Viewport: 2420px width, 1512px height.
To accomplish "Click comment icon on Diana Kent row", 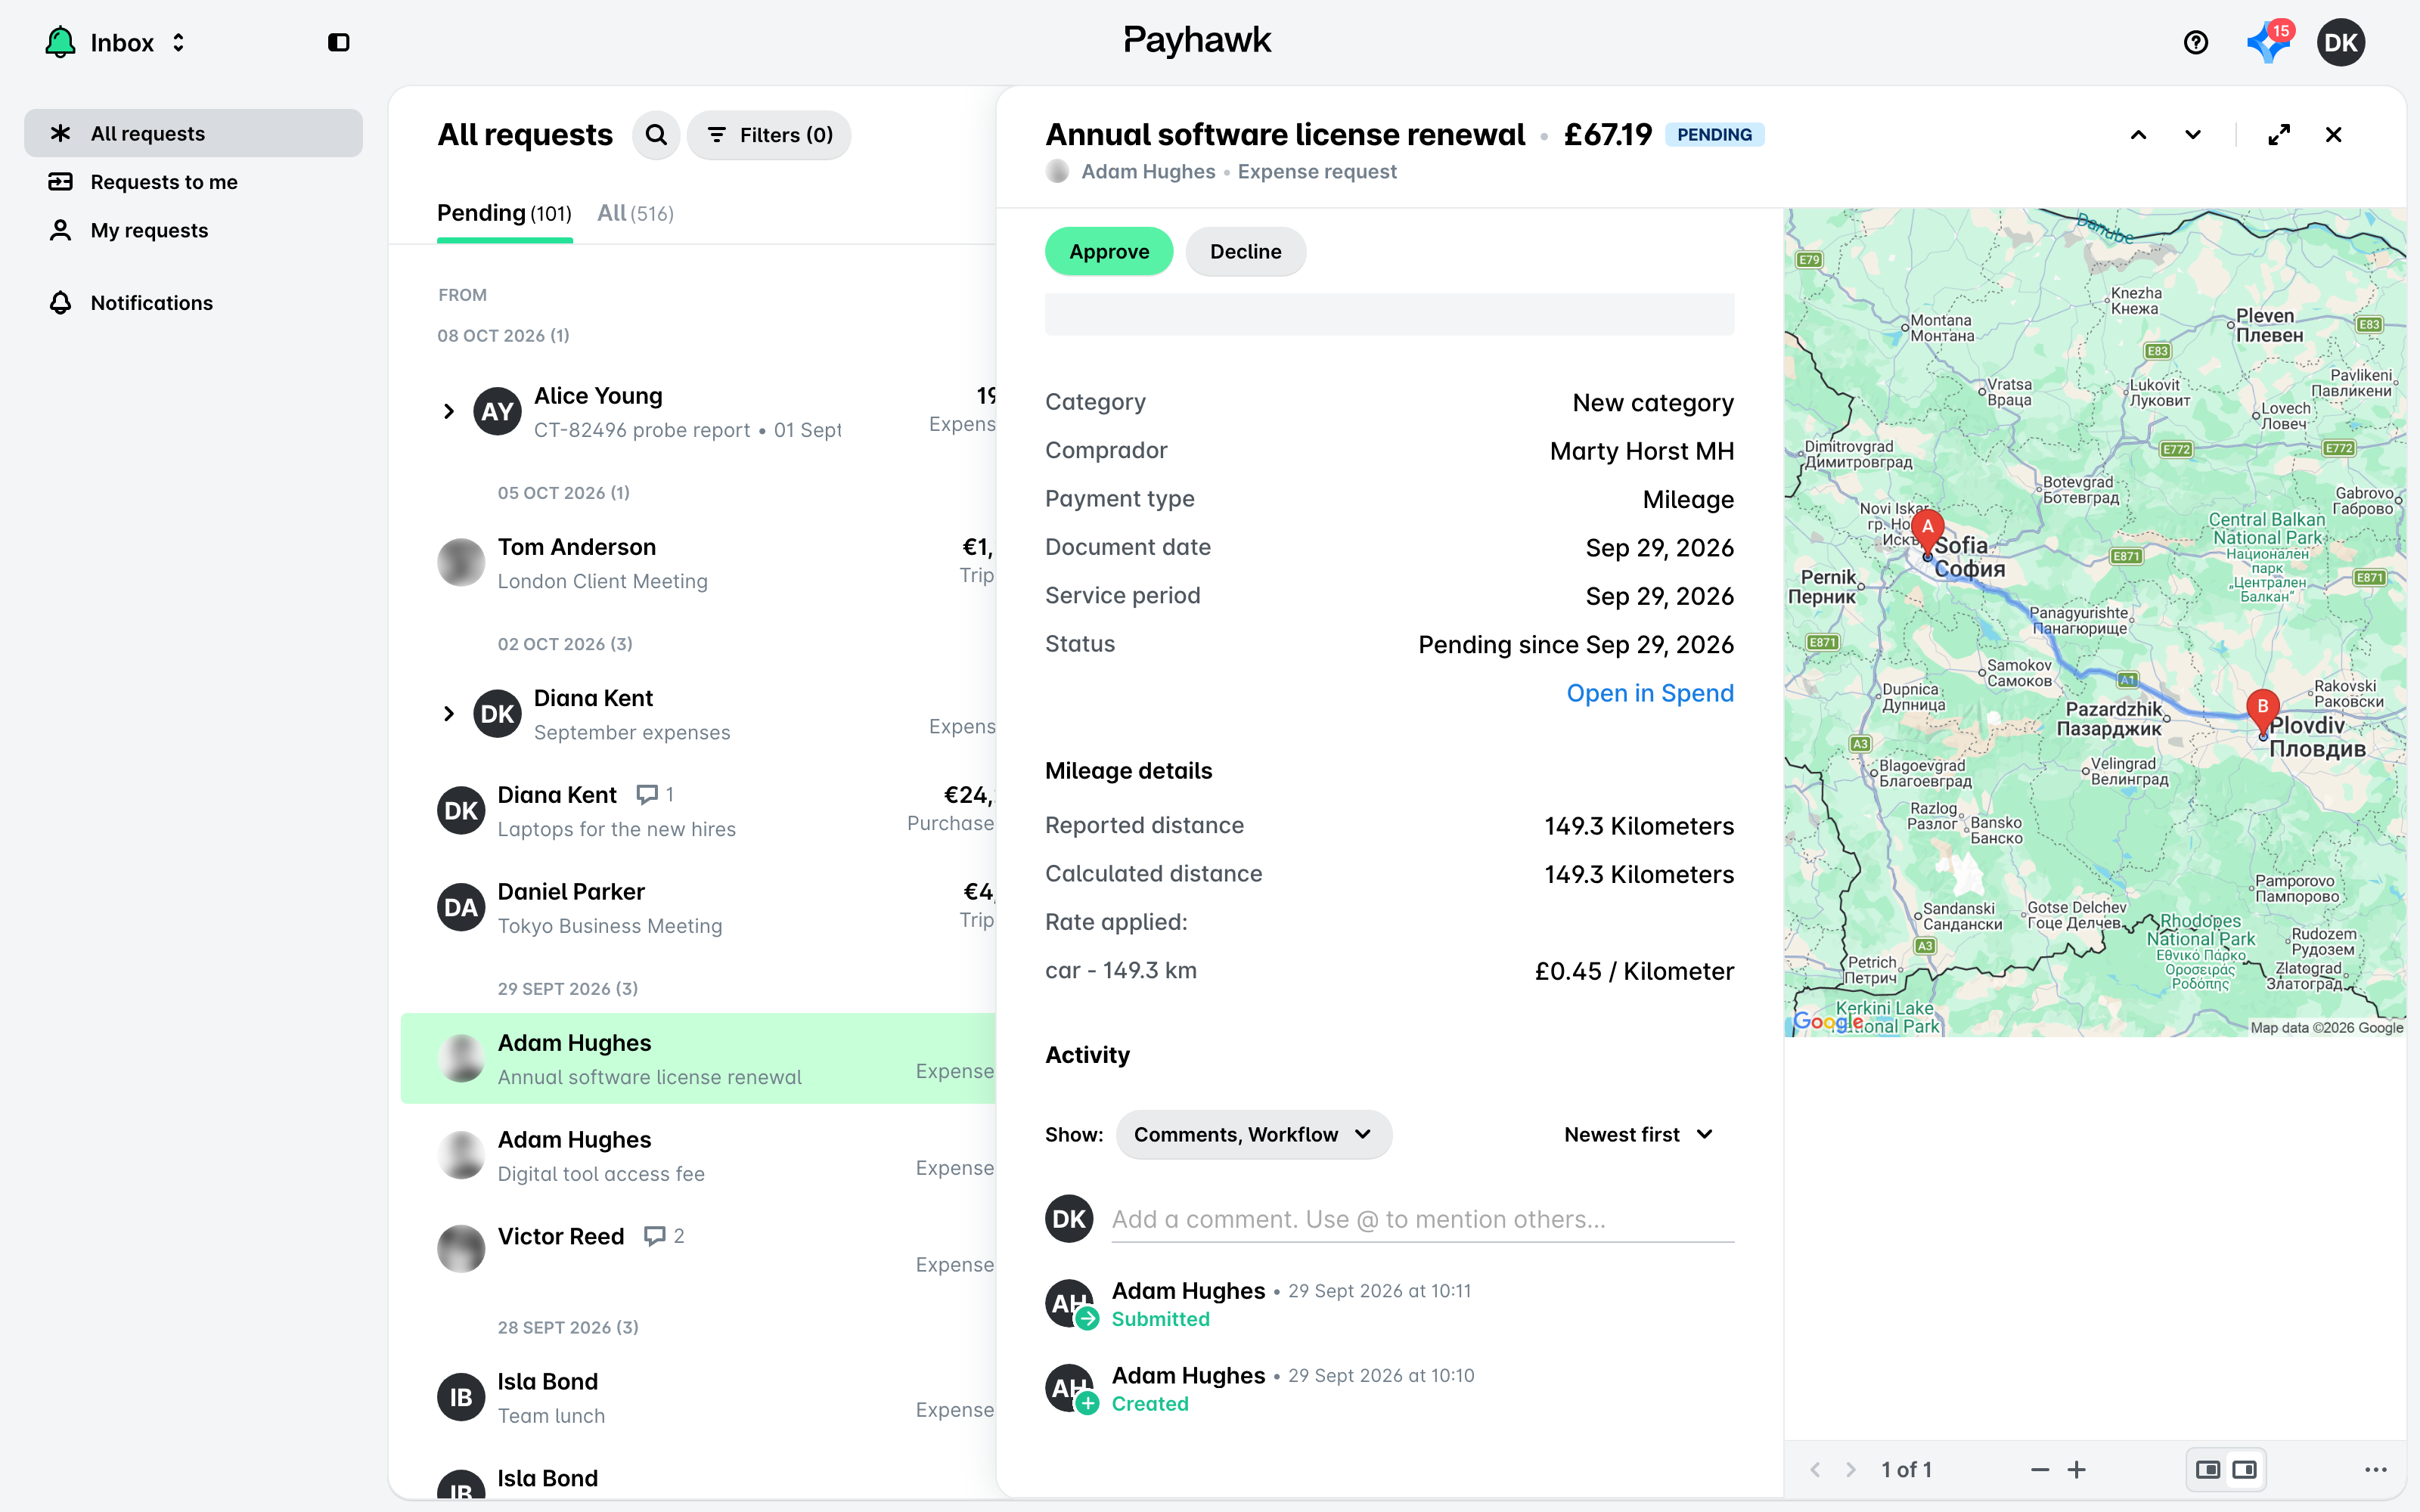I will pyautogui.click(x=648, y=795).
